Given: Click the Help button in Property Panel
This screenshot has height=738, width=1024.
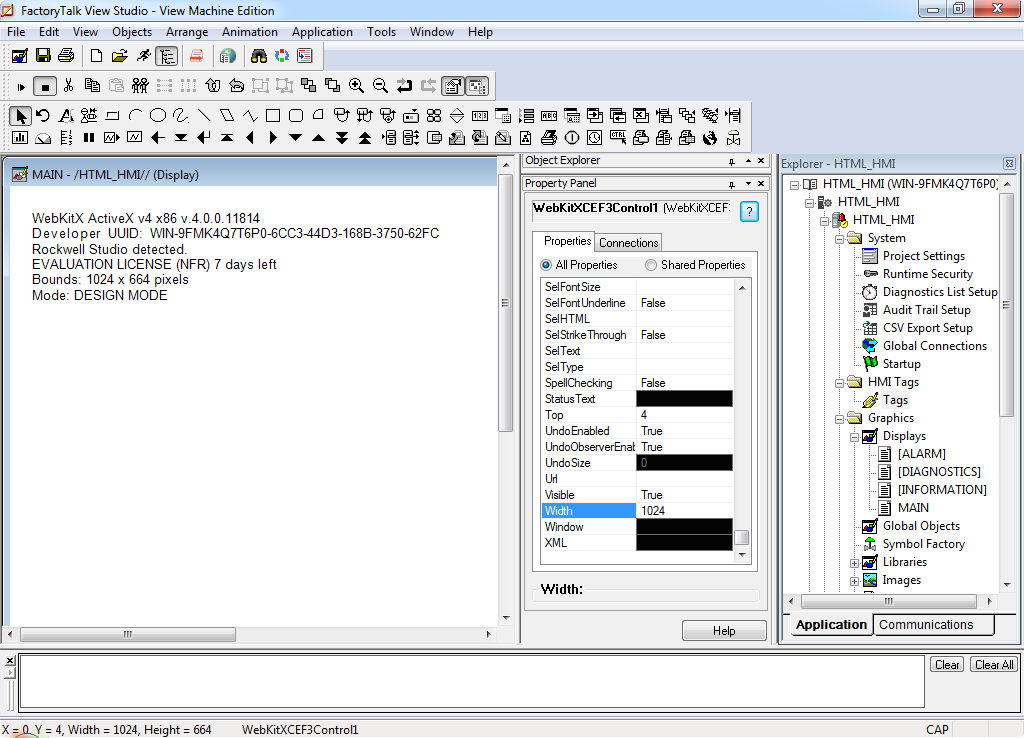Looking at the screenshot, I should pyautogui.click(x=724, y=631).
